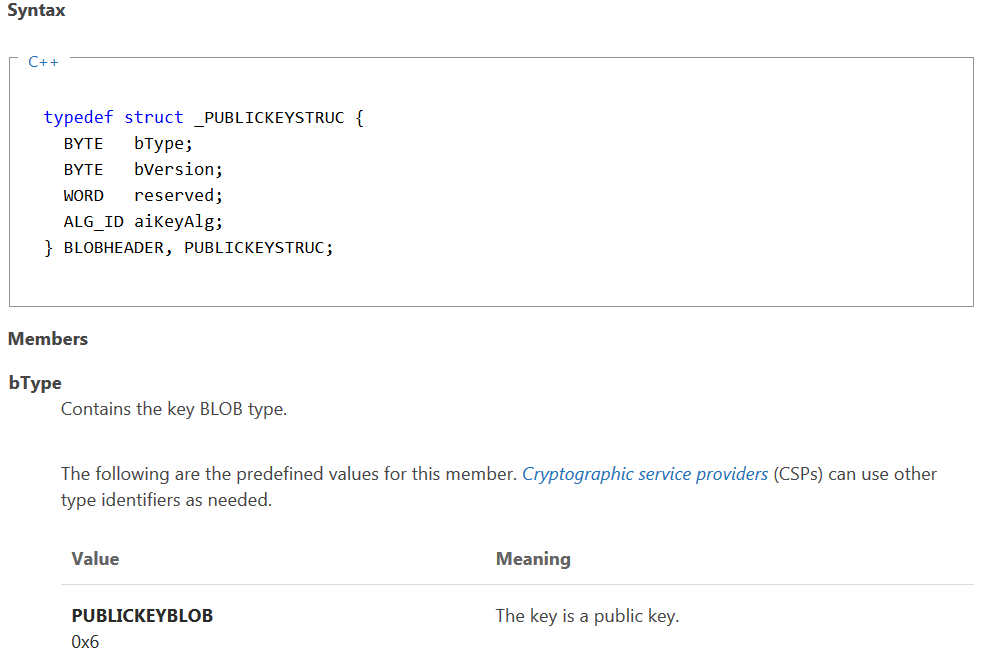Viewport: 996px width, 659px height.
Task: Click the BLOBHEADER type name
Action: 114,248
